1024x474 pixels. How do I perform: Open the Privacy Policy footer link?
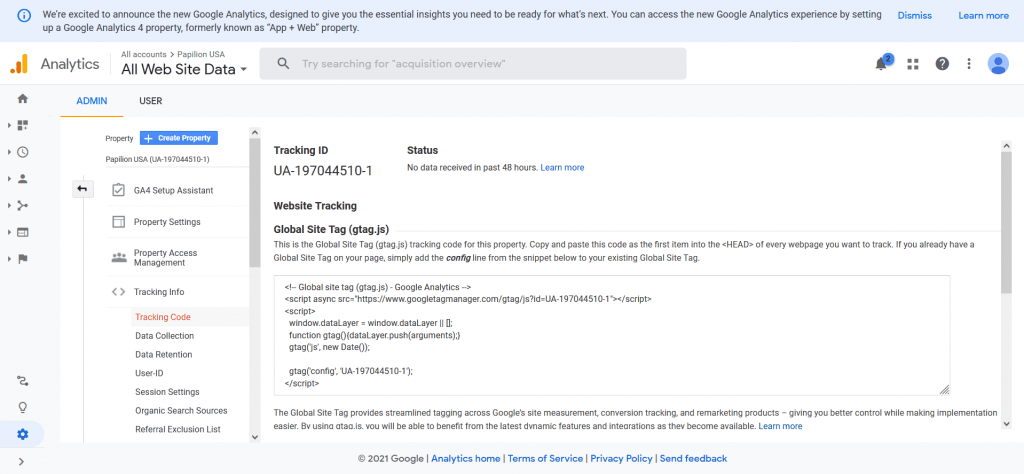(622, 459)
